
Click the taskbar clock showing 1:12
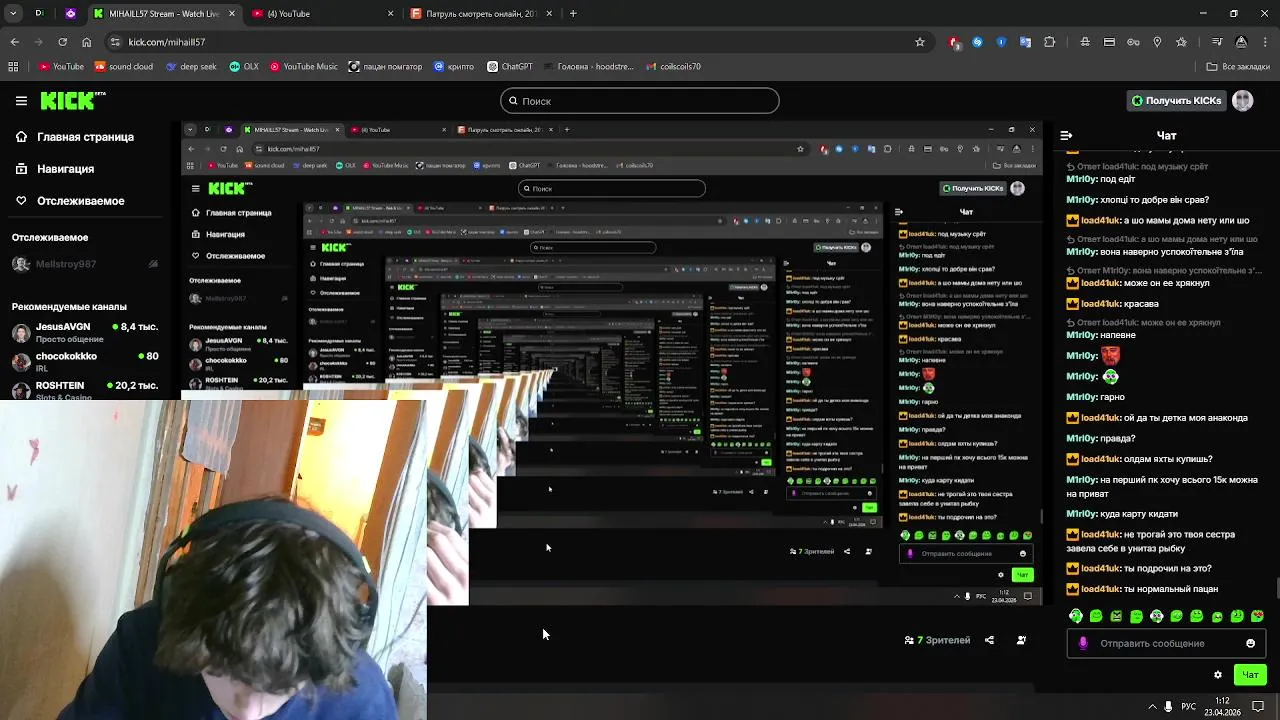1222,707
